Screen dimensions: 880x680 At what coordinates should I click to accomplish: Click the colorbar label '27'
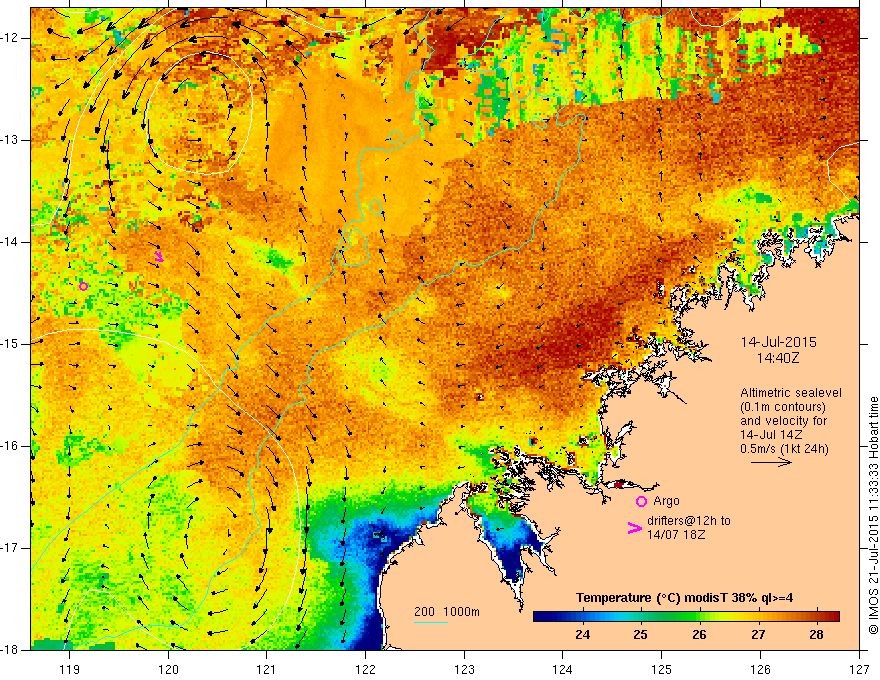click(x=758, y=635)
